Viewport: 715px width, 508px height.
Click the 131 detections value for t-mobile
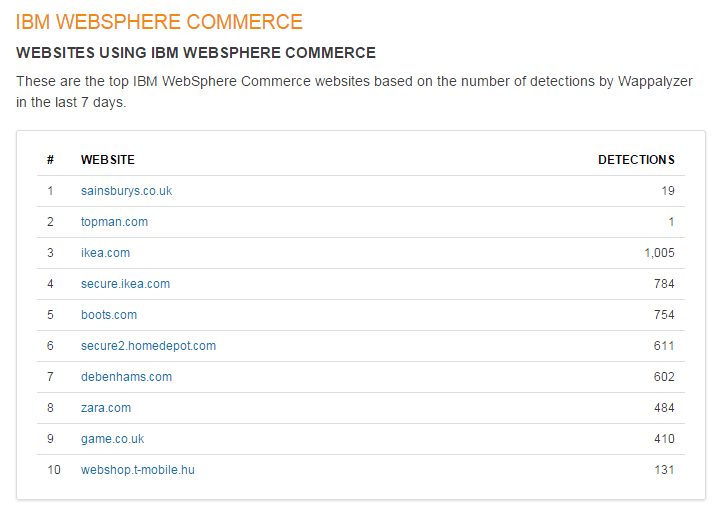tap(664, 470)
